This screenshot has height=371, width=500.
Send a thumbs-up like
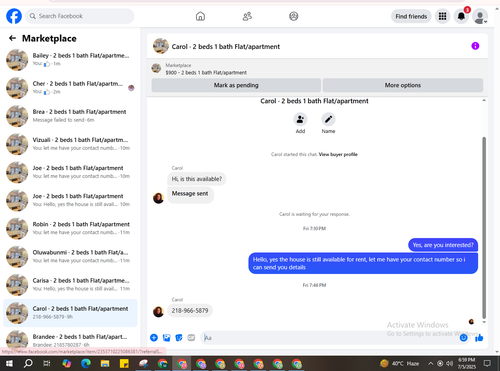(x=479, y=338)
